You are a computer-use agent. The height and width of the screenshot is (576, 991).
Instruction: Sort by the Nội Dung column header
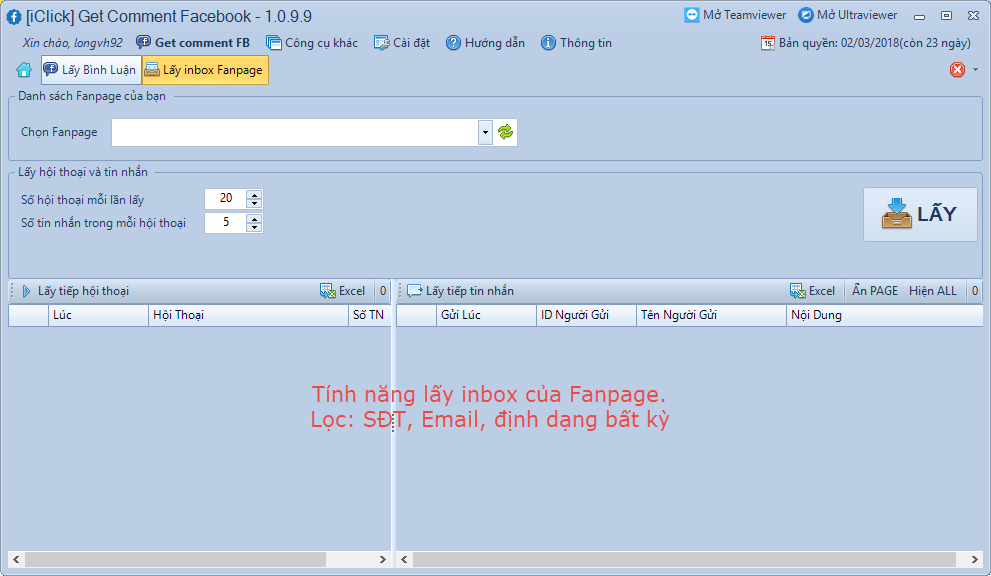[884, 315]
